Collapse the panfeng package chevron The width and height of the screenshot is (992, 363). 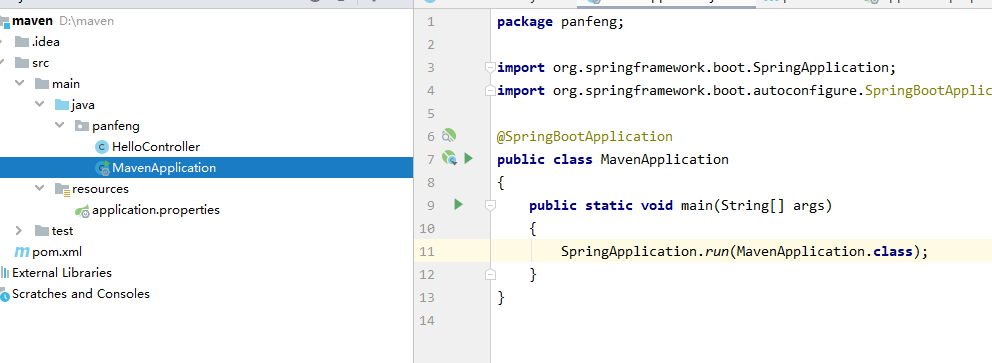click(x=59, y=125)
